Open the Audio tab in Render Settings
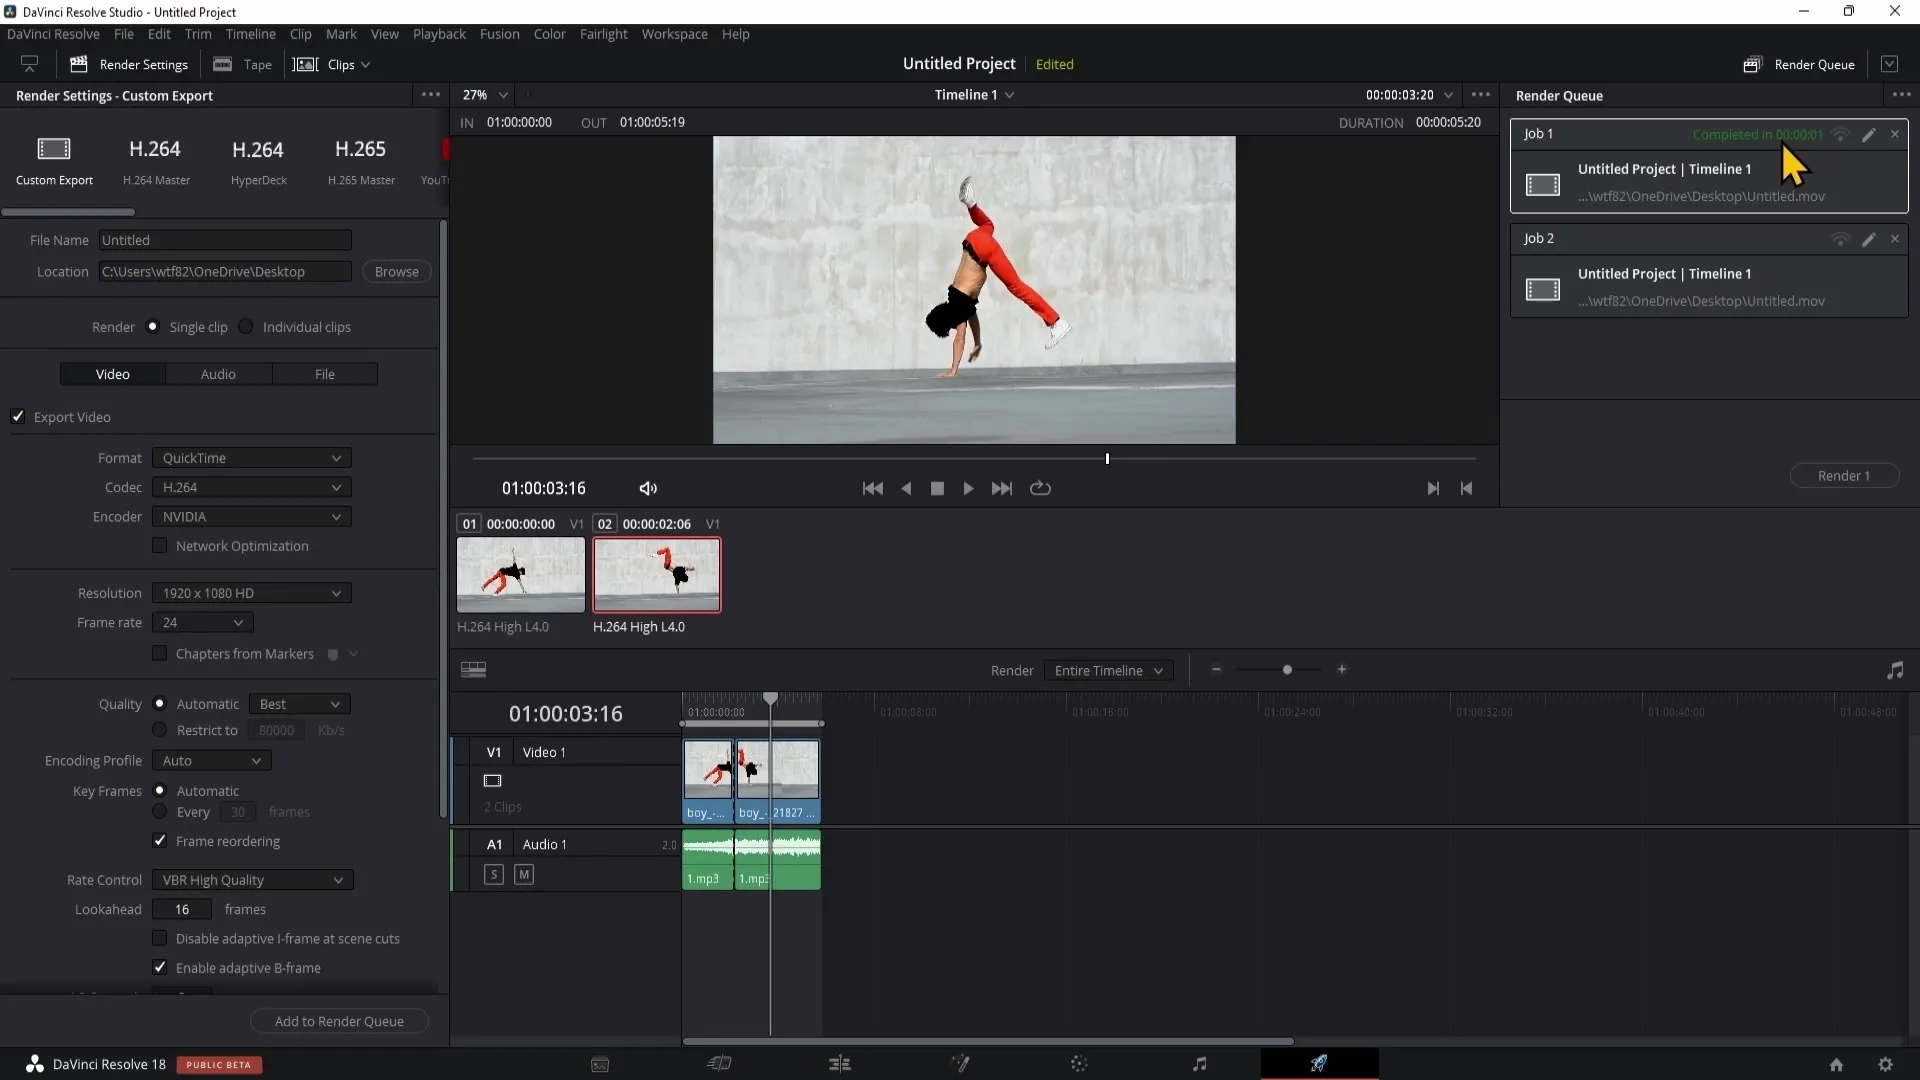The width and height of the screenshot is (1920, 1080). (218, 373)
